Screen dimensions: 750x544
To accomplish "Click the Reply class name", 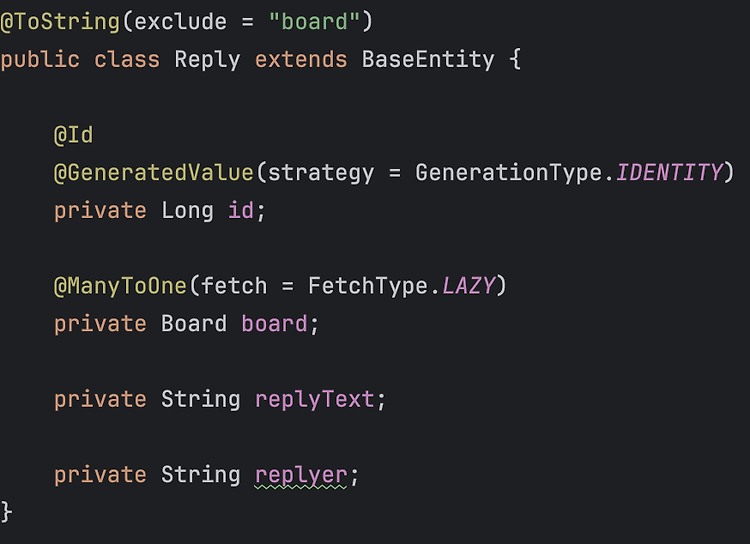I will pos(207,60).
